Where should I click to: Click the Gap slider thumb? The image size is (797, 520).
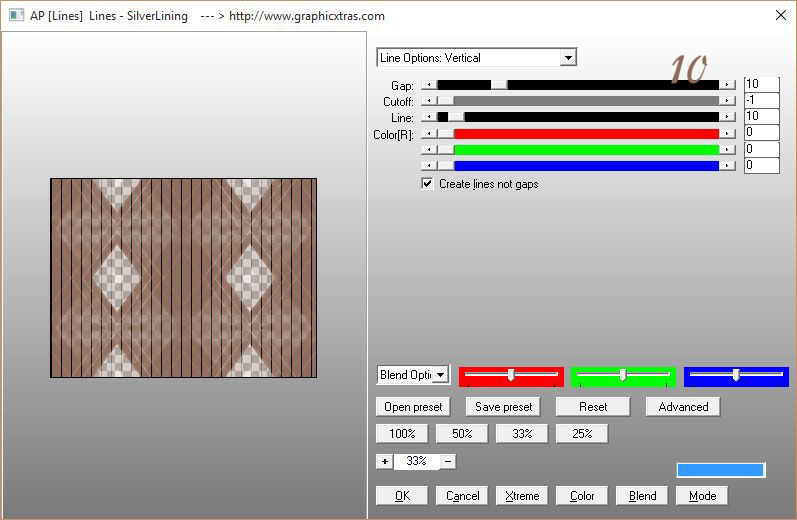pos(499,85)
